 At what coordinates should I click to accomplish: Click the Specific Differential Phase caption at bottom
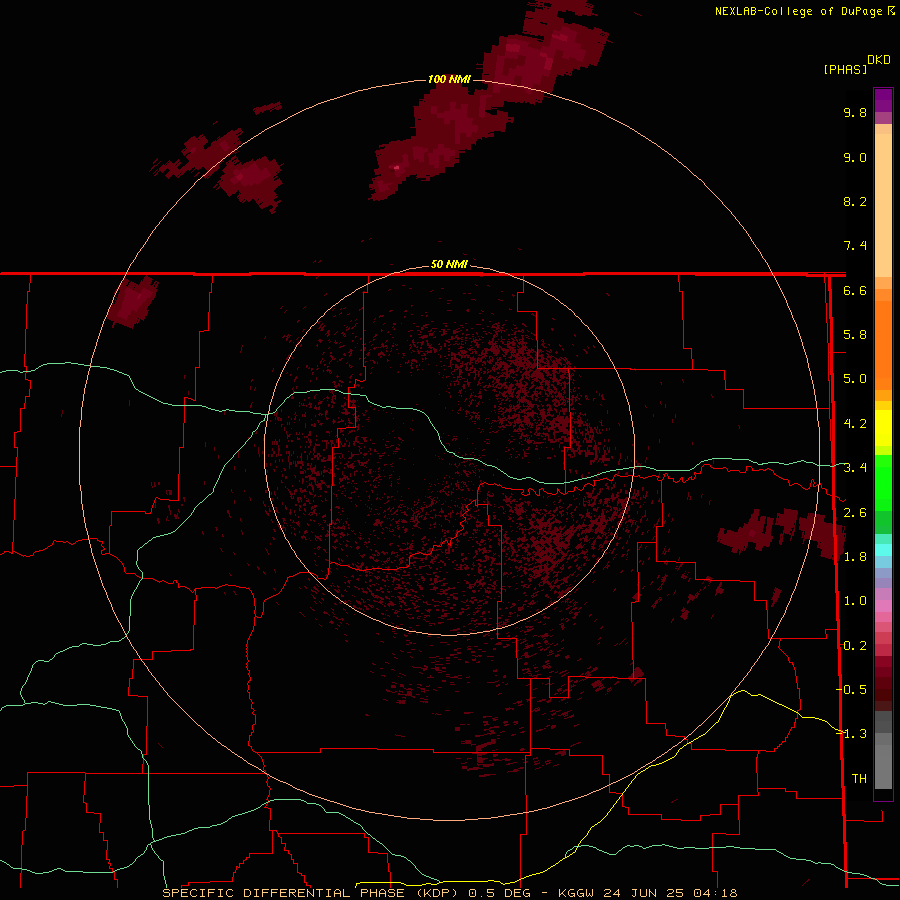[449, 893]
